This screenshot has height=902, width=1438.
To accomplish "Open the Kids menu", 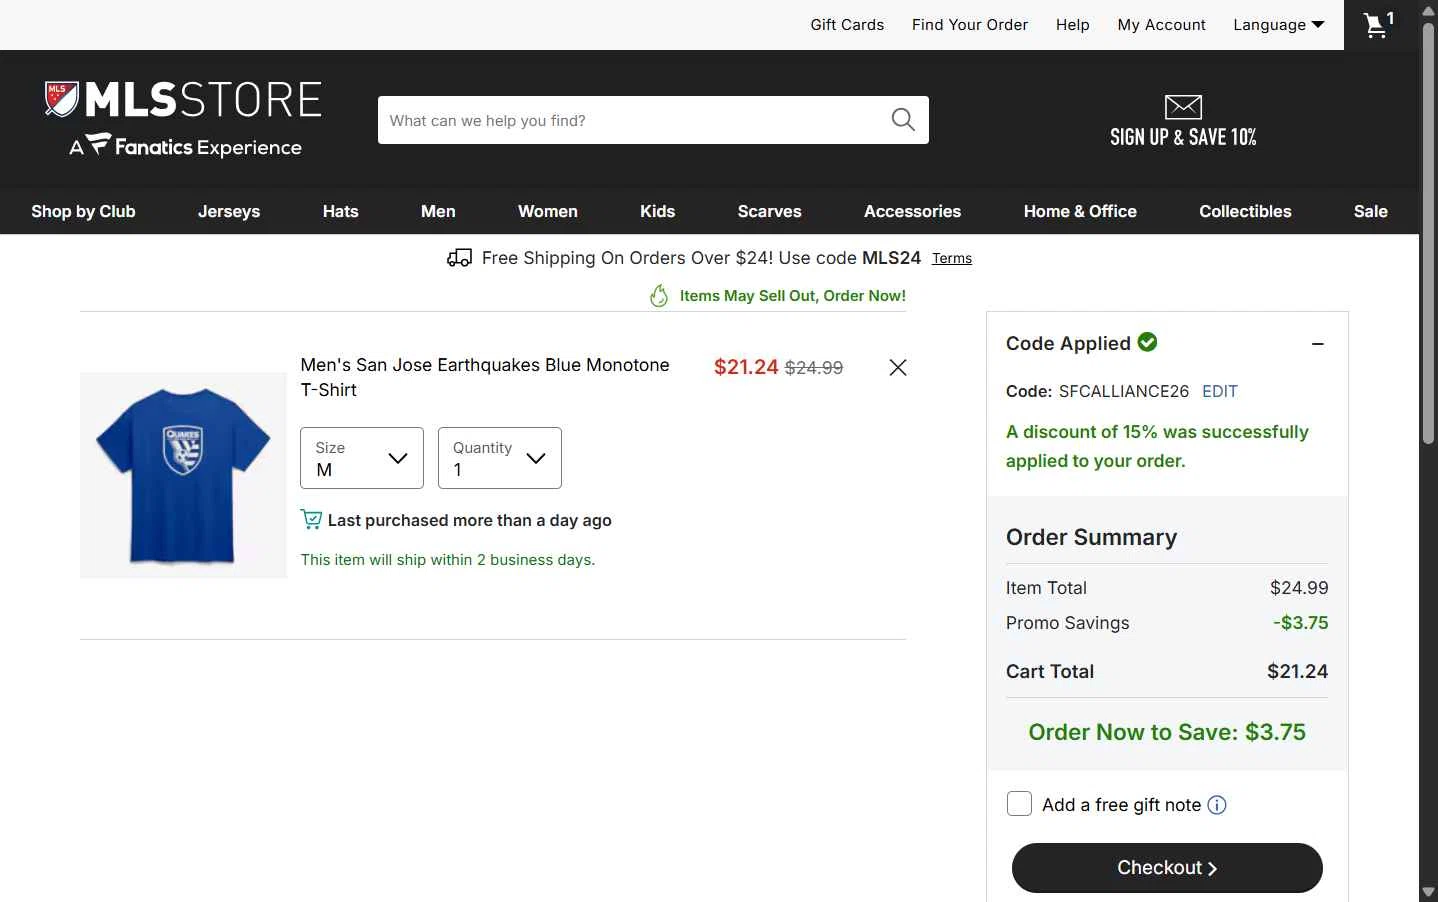I will [x=658, y=211].
